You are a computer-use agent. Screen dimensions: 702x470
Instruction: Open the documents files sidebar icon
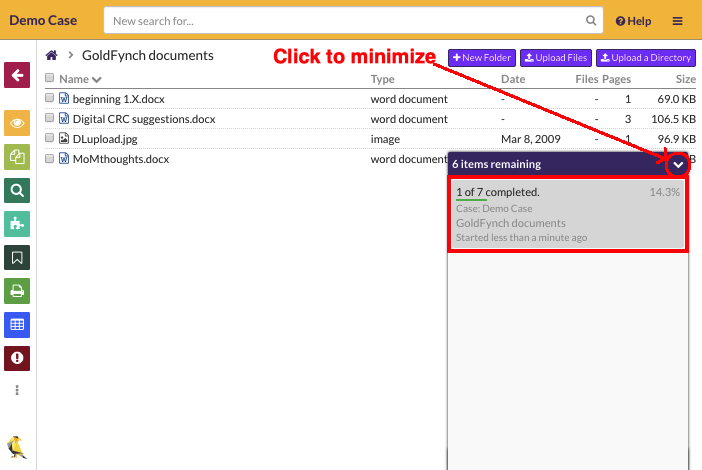[17, 157]
